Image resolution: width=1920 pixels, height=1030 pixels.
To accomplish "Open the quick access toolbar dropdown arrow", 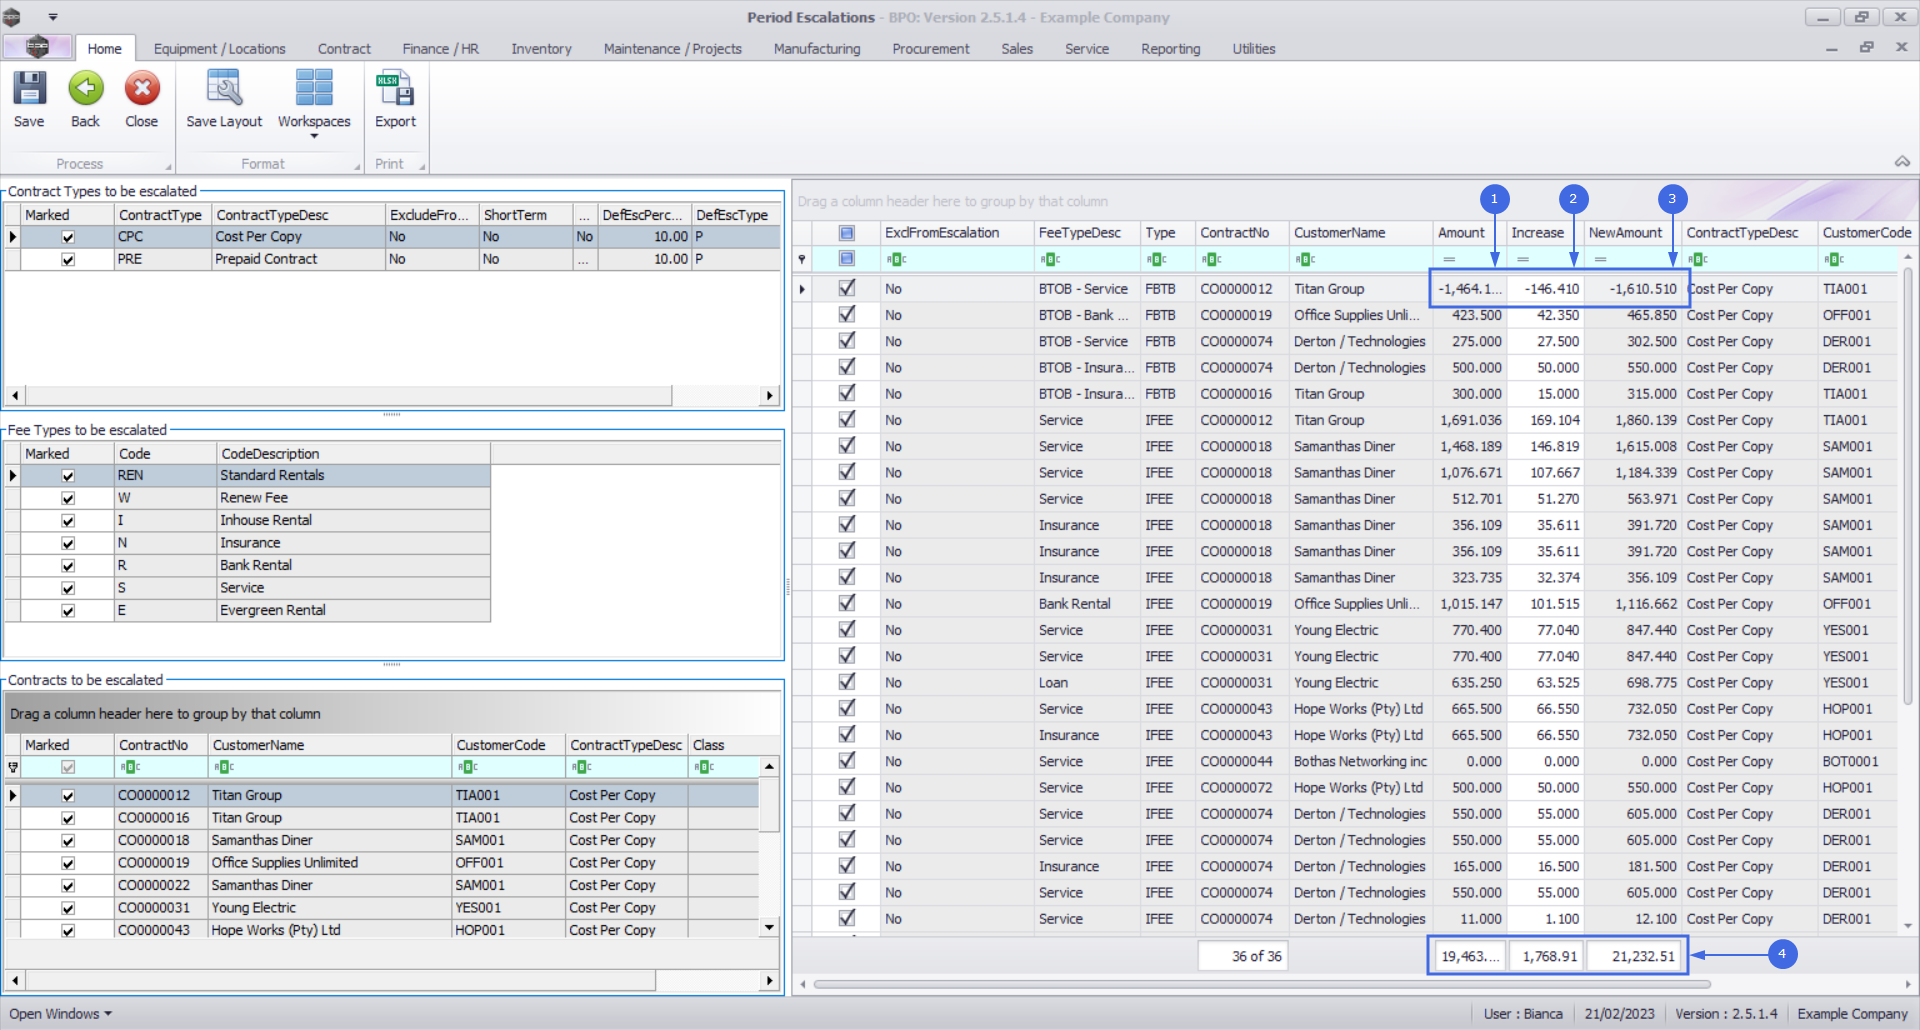I will (x=53, y=17).
